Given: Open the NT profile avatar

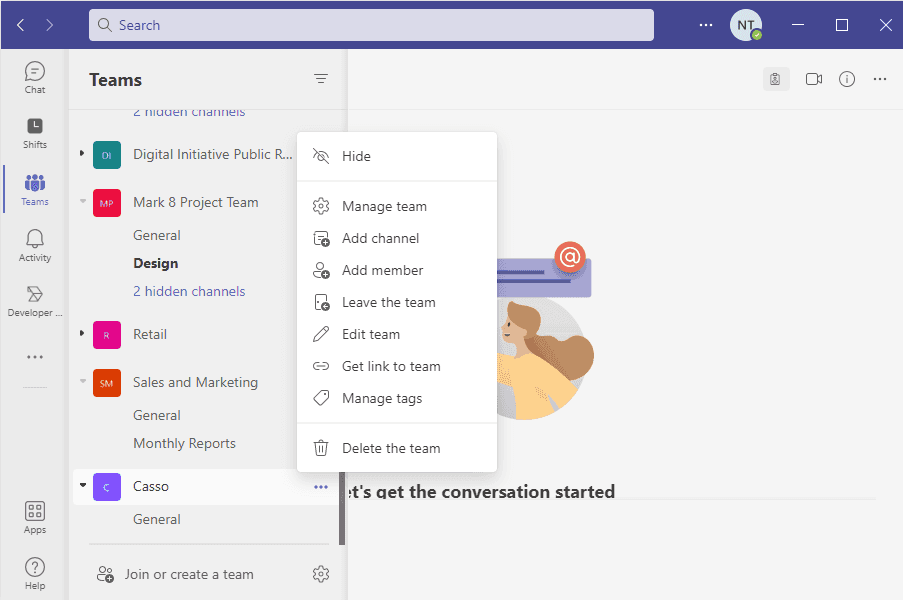Looking at the screenshot, I should 746,25.
